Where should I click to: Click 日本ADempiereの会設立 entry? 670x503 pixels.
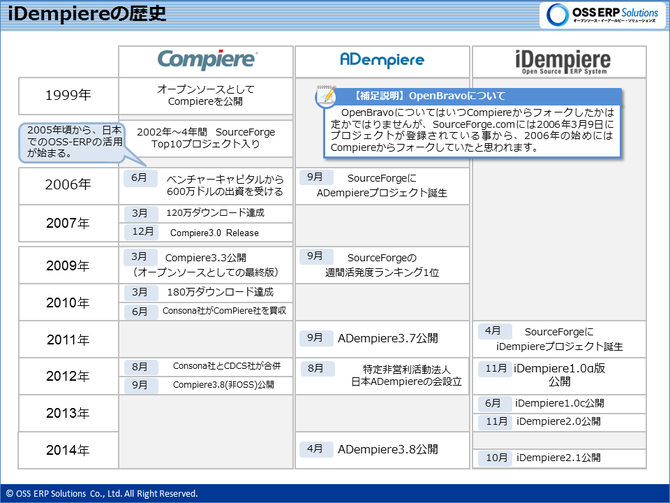pos(406,376)
